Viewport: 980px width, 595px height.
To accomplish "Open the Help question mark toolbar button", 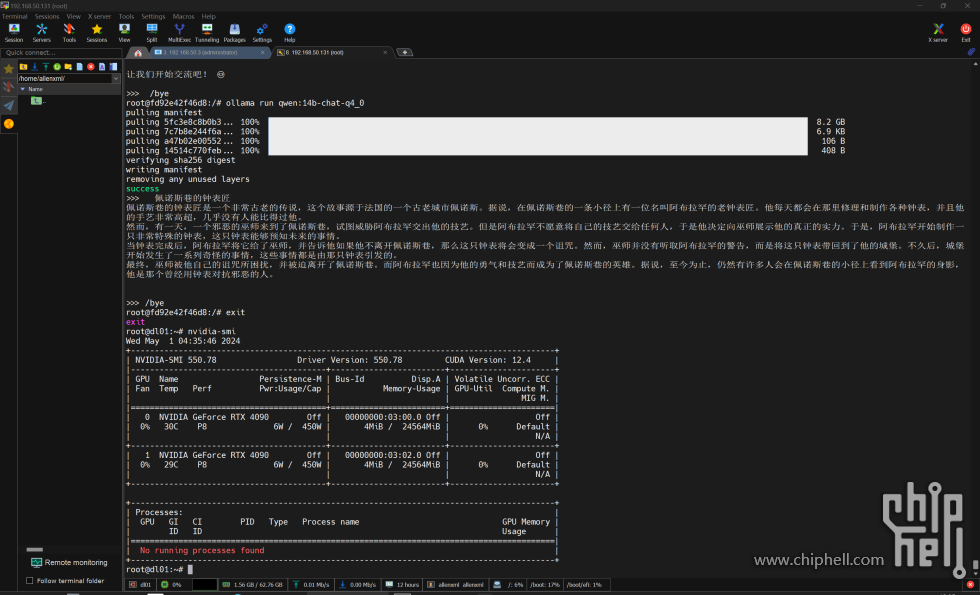I will point(289,32).
